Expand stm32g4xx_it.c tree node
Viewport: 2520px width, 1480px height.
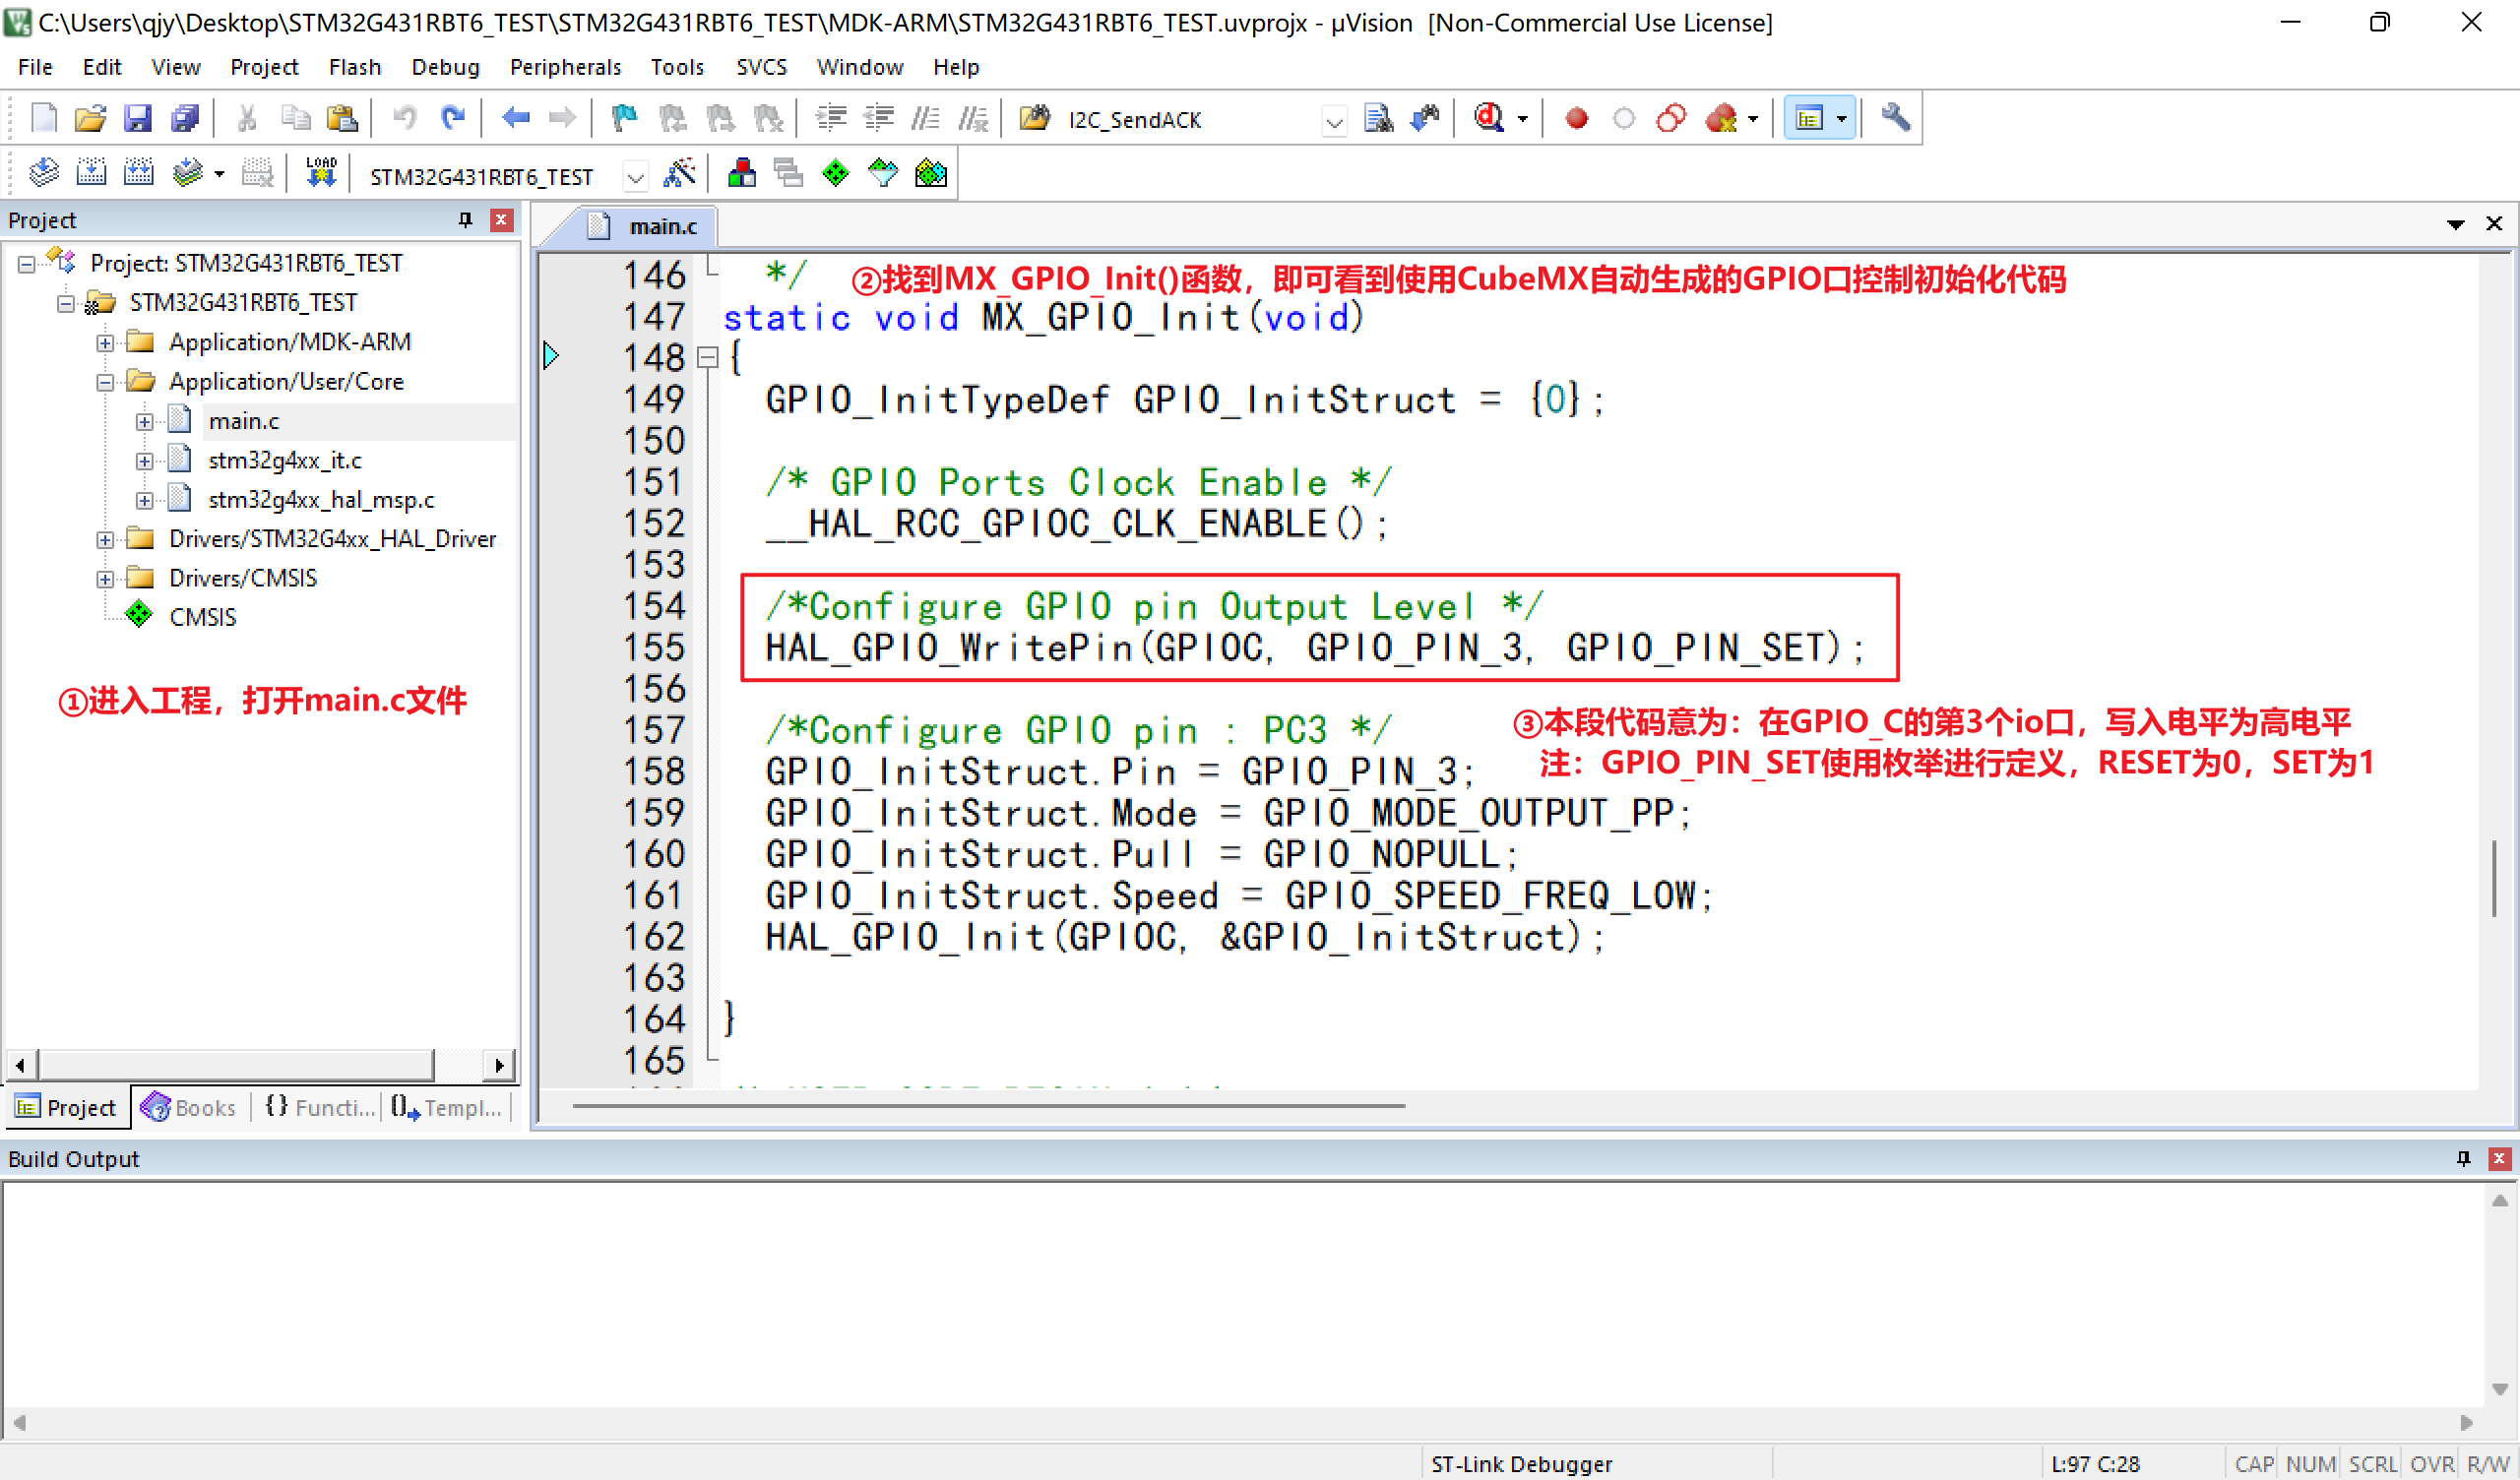(145, 461)
